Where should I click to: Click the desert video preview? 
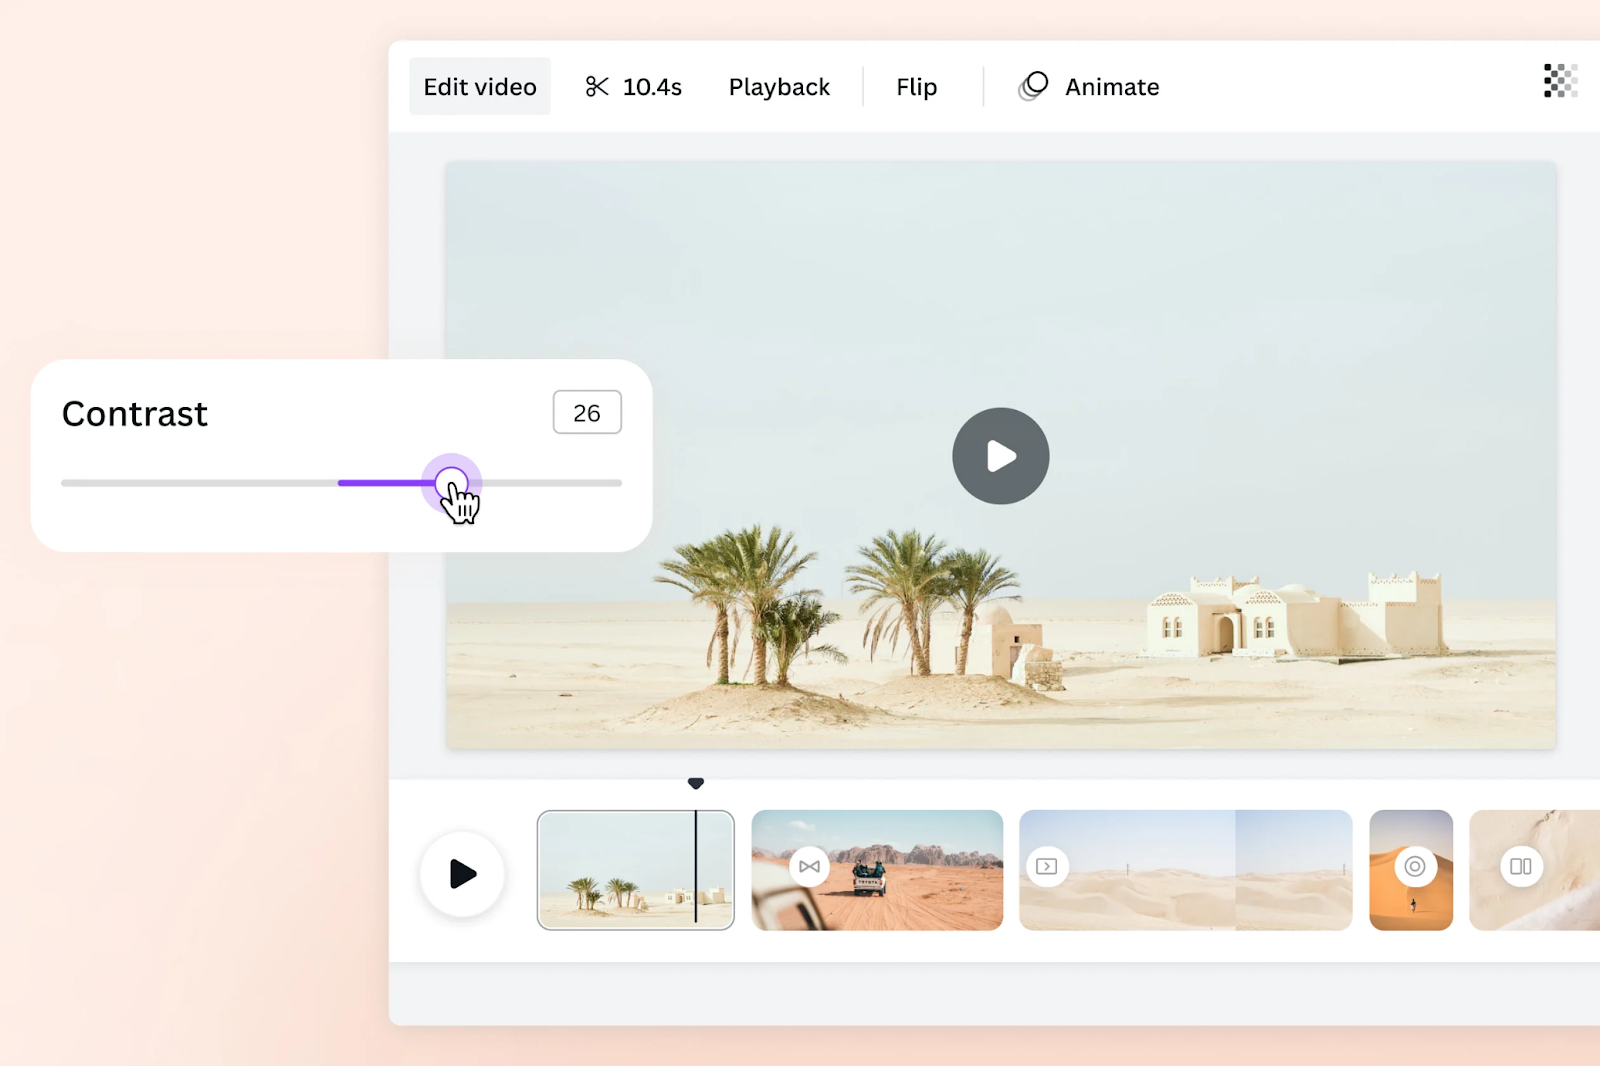(1000, 456)
